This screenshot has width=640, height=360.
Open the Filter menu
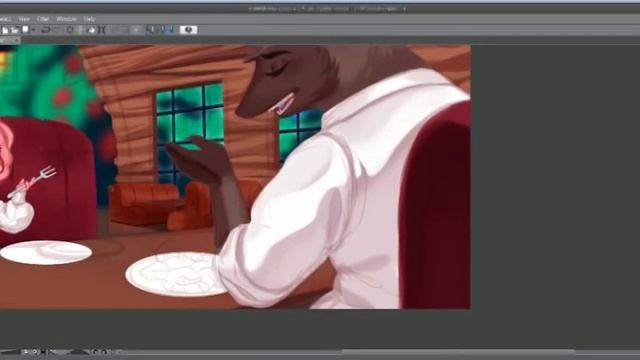(43, 19)
